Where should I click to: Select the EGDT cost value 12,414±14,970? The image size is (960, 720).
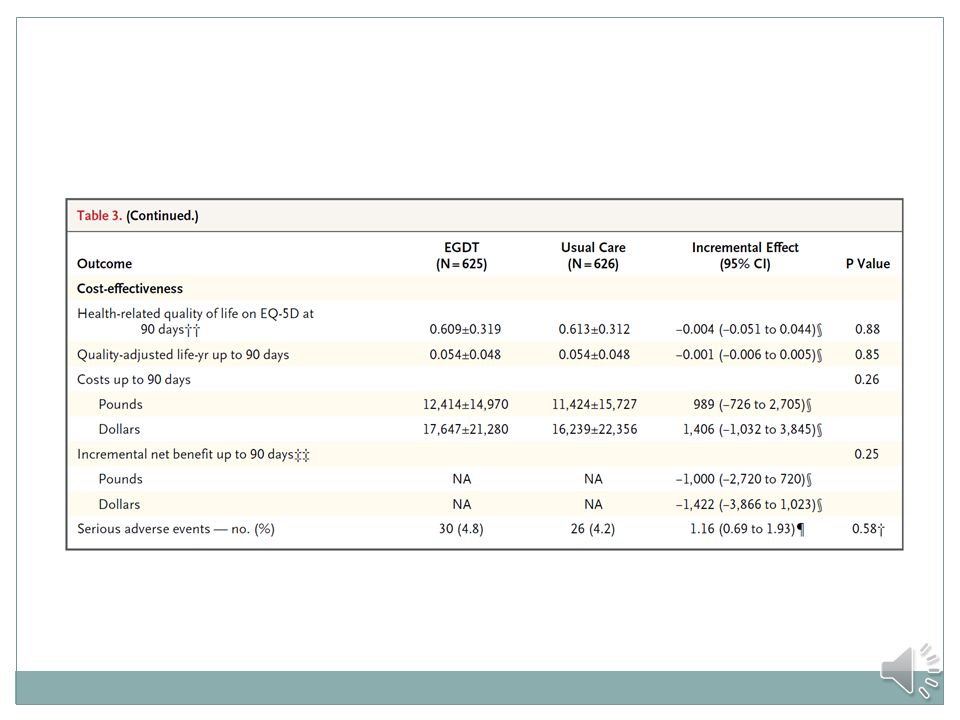click(465, 405)
